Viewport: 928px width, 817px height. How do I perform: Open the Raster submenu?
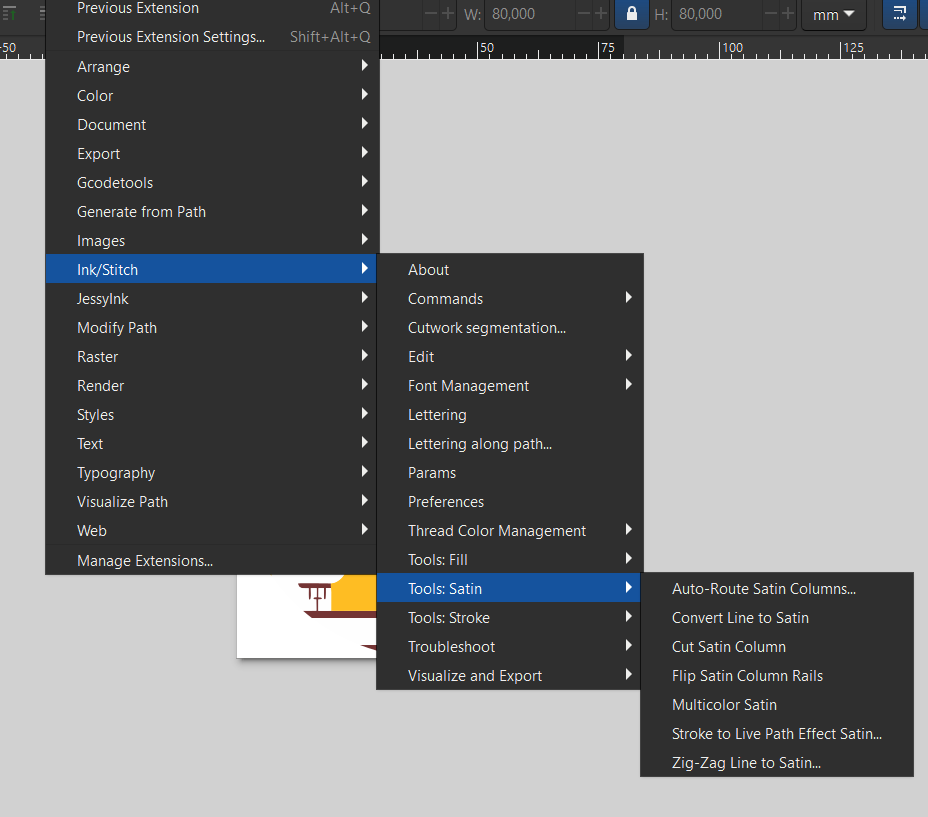coord(211,357)
